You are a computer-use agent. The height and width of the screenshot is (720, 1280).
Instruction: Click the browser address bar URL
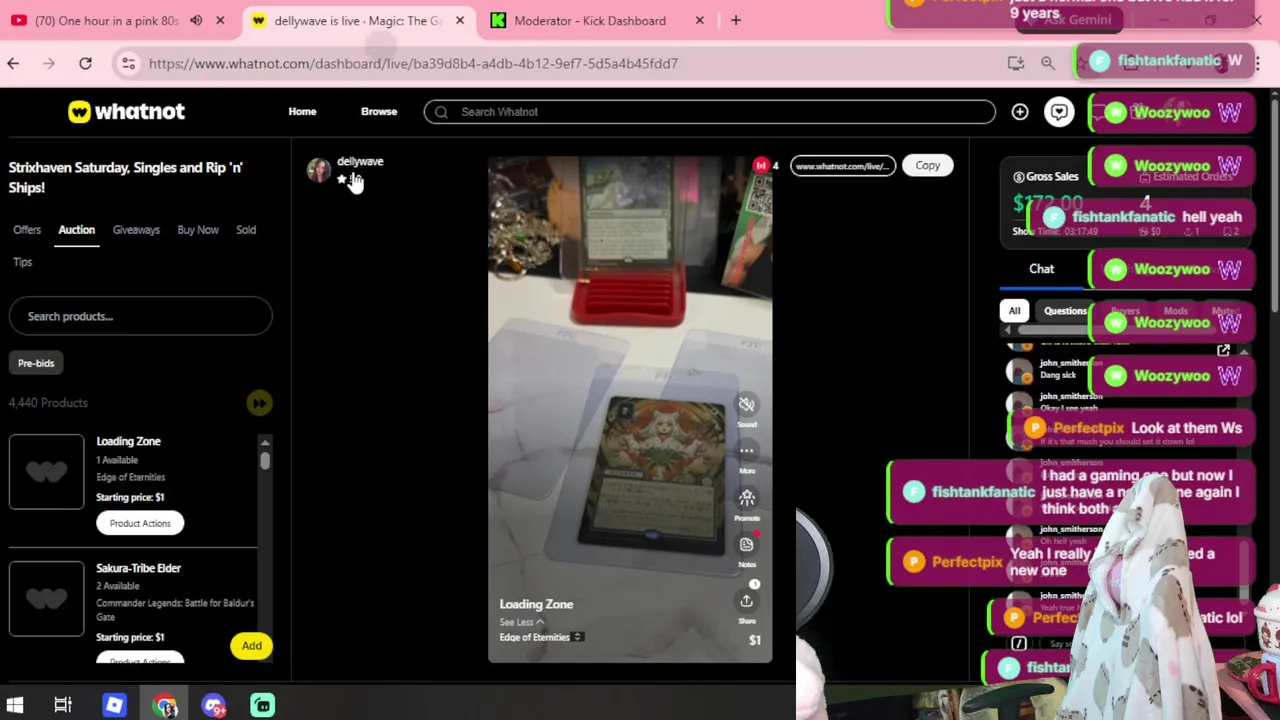[413, 63]
